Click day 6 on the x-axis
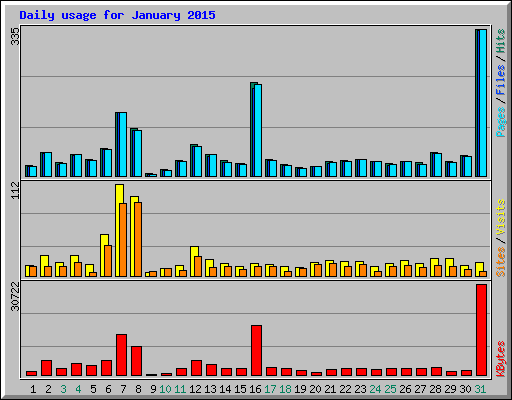The image size is (512, 400). (108, 389)
